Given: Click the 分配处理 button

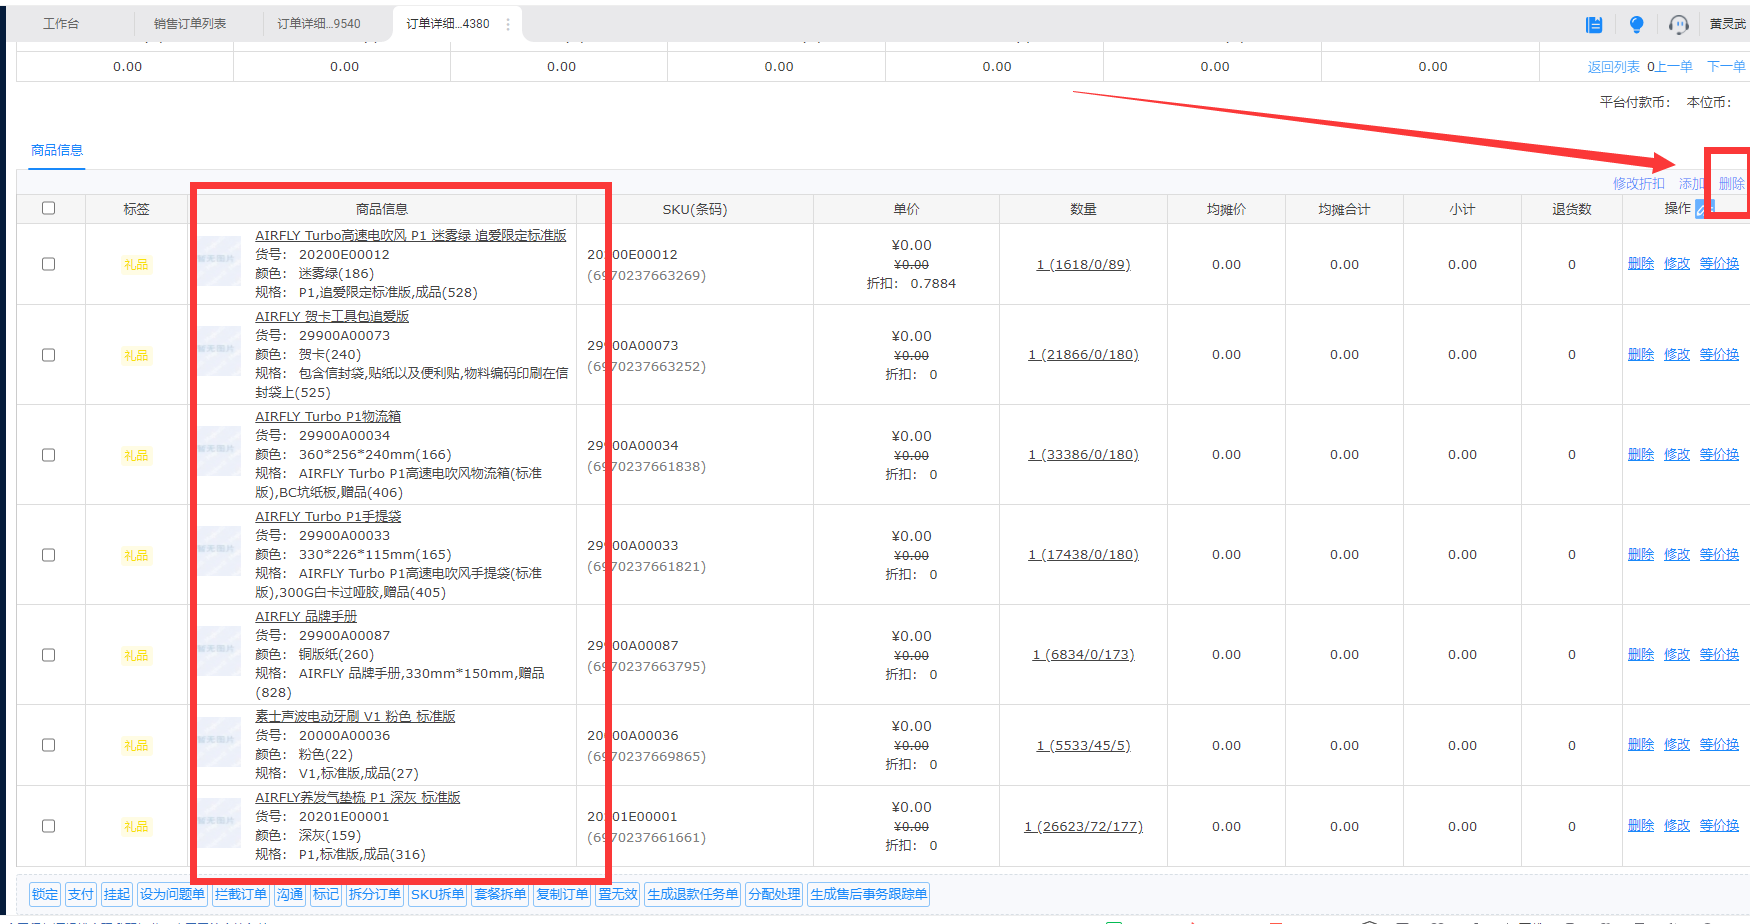Looking at the screenshot, I should (x=774, y=894).
